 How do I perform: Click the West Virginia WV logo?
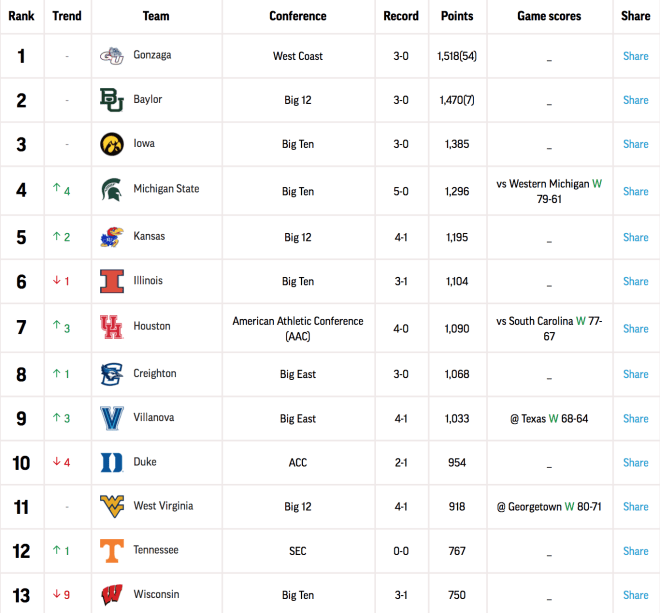pyautogui.click(x=112, y=506)
